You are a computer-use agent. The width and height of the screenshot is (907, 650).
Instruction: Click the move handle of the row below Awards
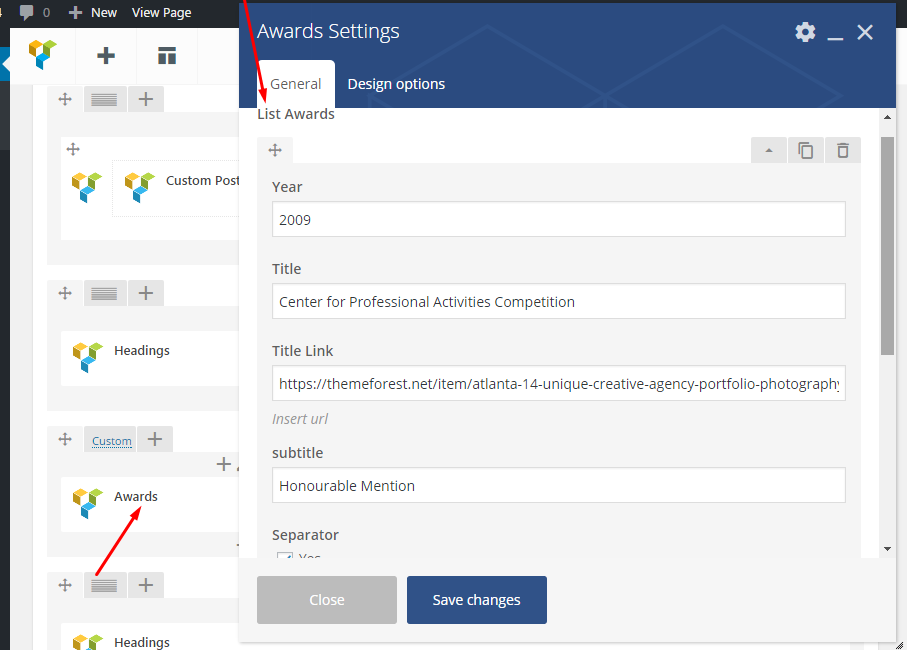[65, 585]
